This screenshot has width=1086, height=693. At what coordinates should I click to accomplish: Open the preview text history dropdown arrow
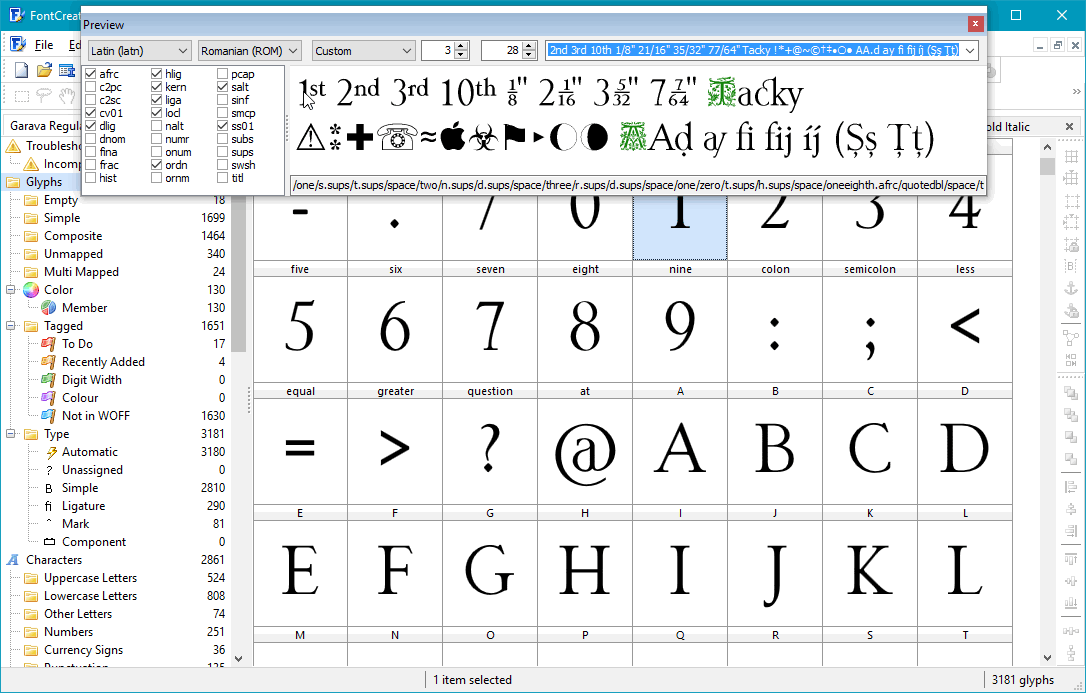tap(970, 51)
